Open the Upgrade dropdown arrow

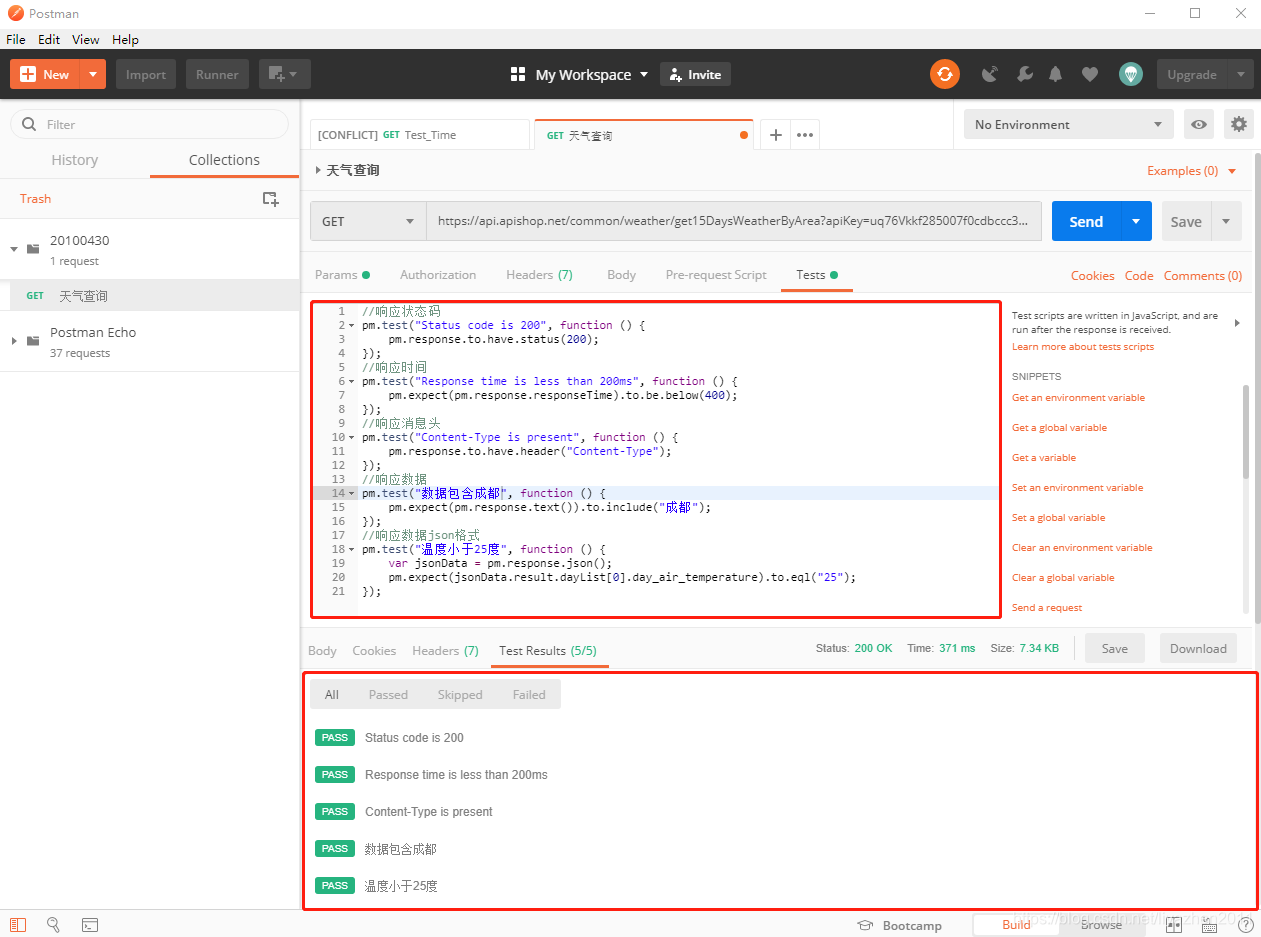click(x=1241, y=74)
